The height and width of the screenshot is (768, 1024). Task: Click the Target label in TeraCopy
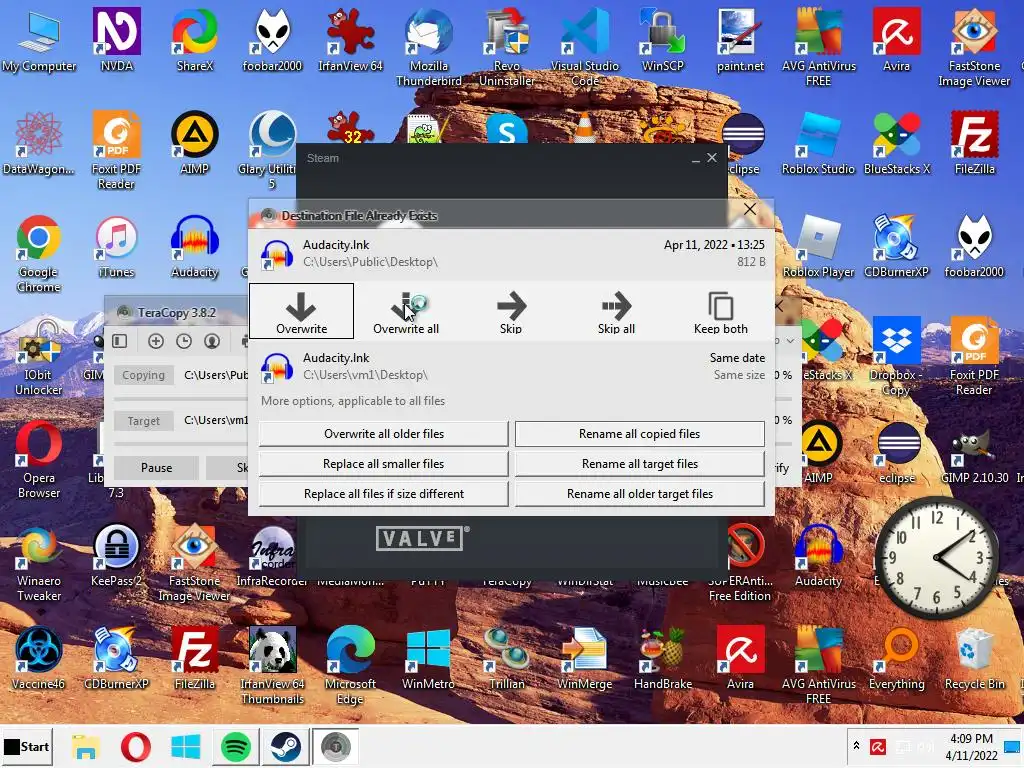(144, 421)
